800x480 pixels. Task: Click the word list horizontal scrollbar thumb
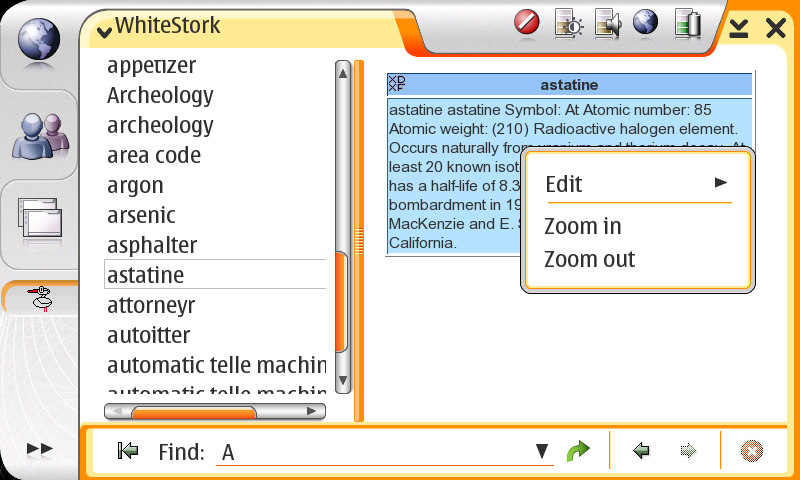(194, 412)
